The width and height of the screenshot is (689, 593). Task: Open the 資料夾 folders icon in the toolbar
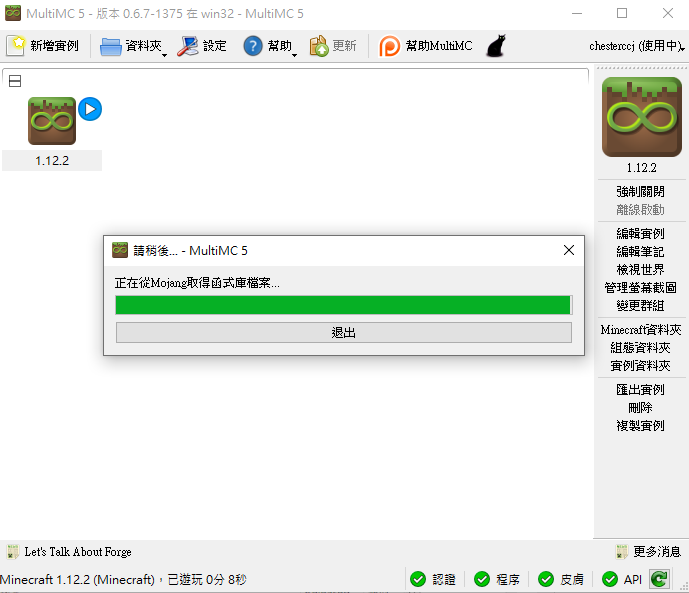110,46
